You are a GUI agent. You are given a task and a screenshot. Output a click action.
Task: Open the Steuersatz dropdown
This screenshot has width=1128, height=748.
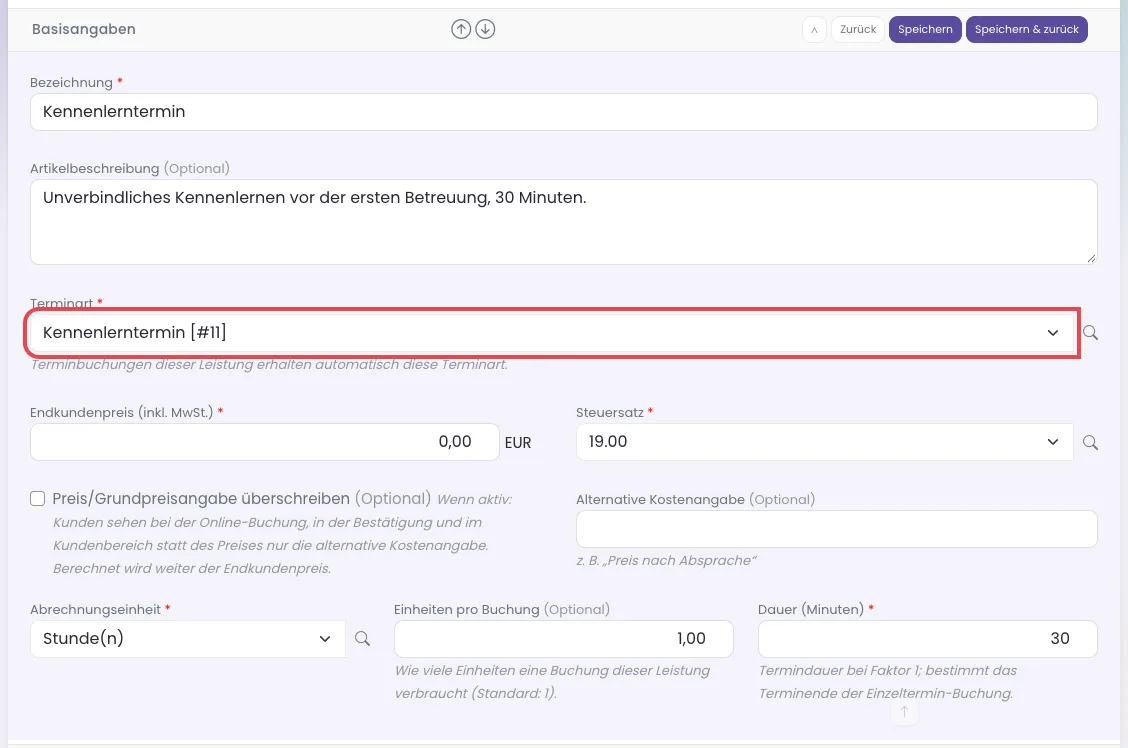click(x=824, y=442)
